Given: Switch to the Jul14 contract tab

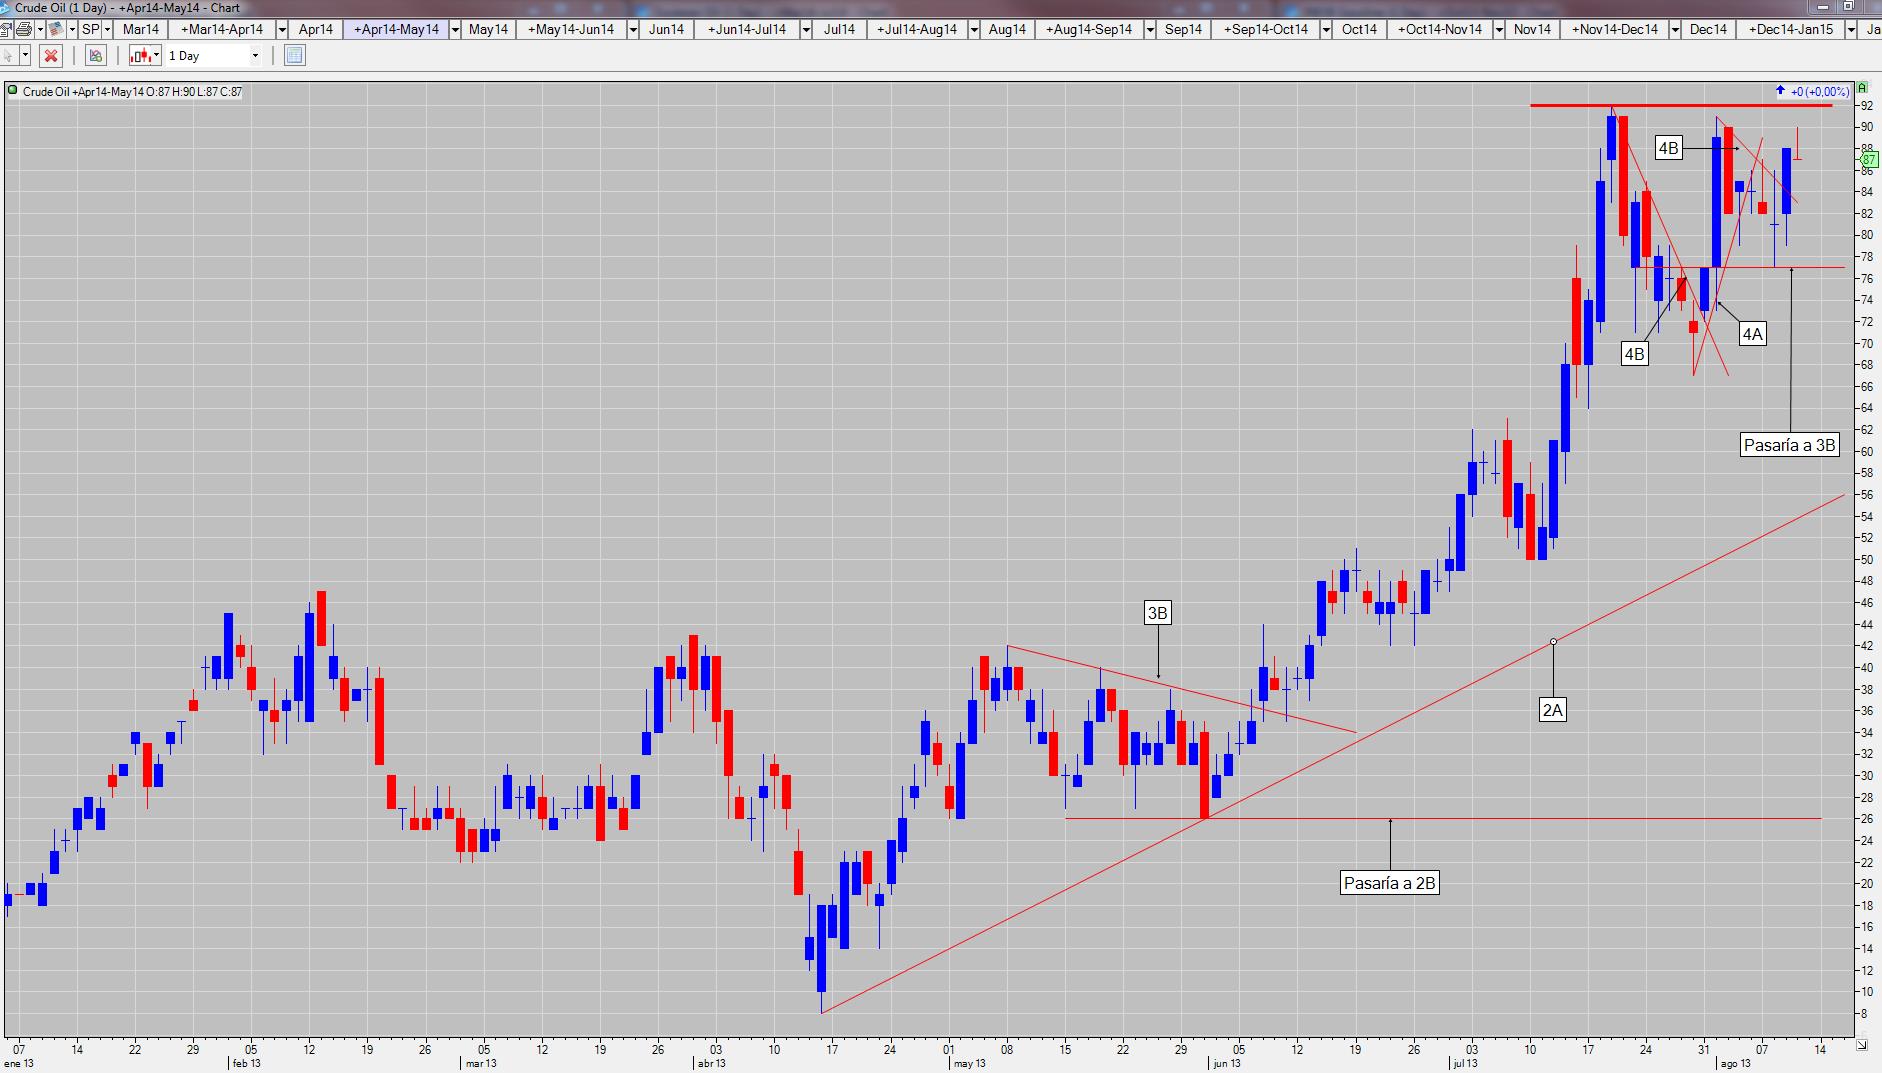Looking at the screenshot, I should [x=840, y=29].
